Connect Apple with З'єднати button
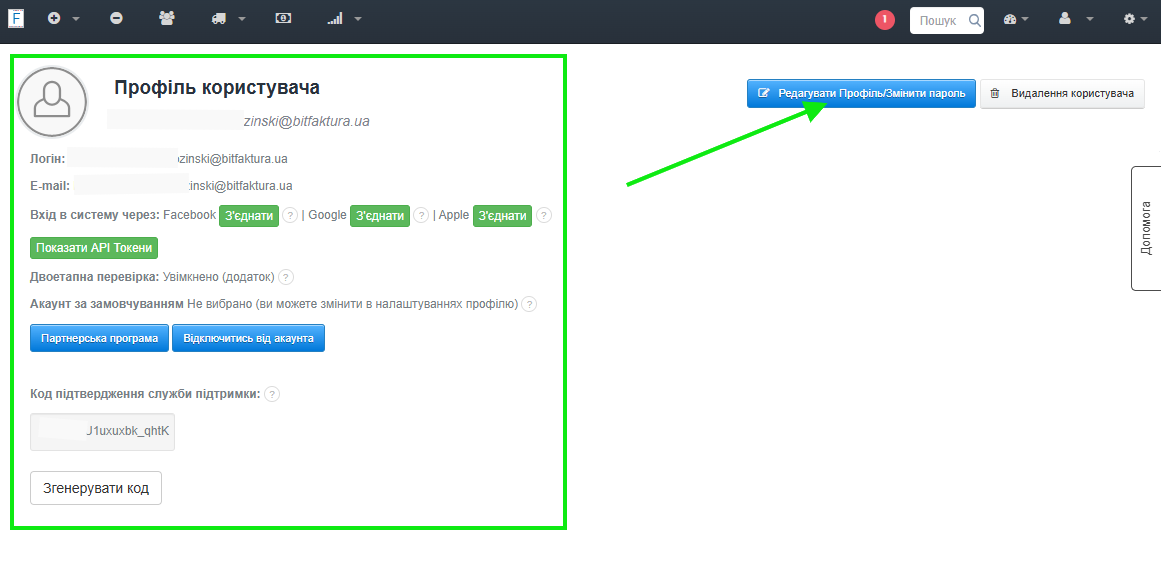The image size is (1161, 561). tap(502, 215)
